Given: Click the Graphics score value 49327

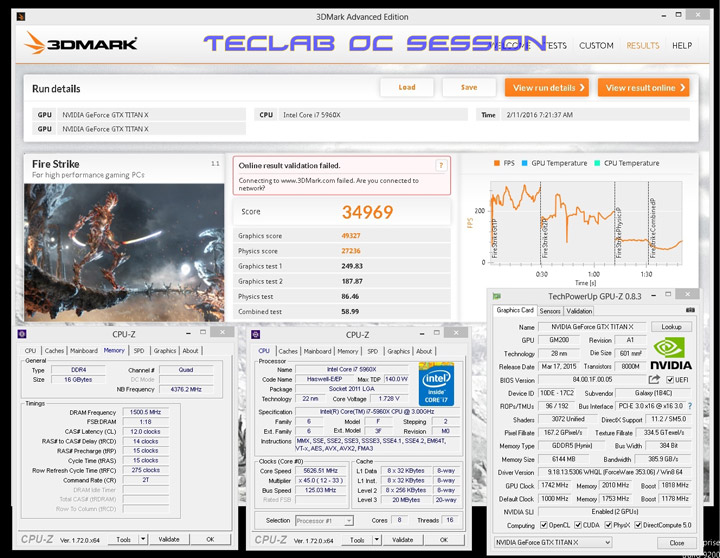Looking at the screenshot, I should tap(351, 236).
